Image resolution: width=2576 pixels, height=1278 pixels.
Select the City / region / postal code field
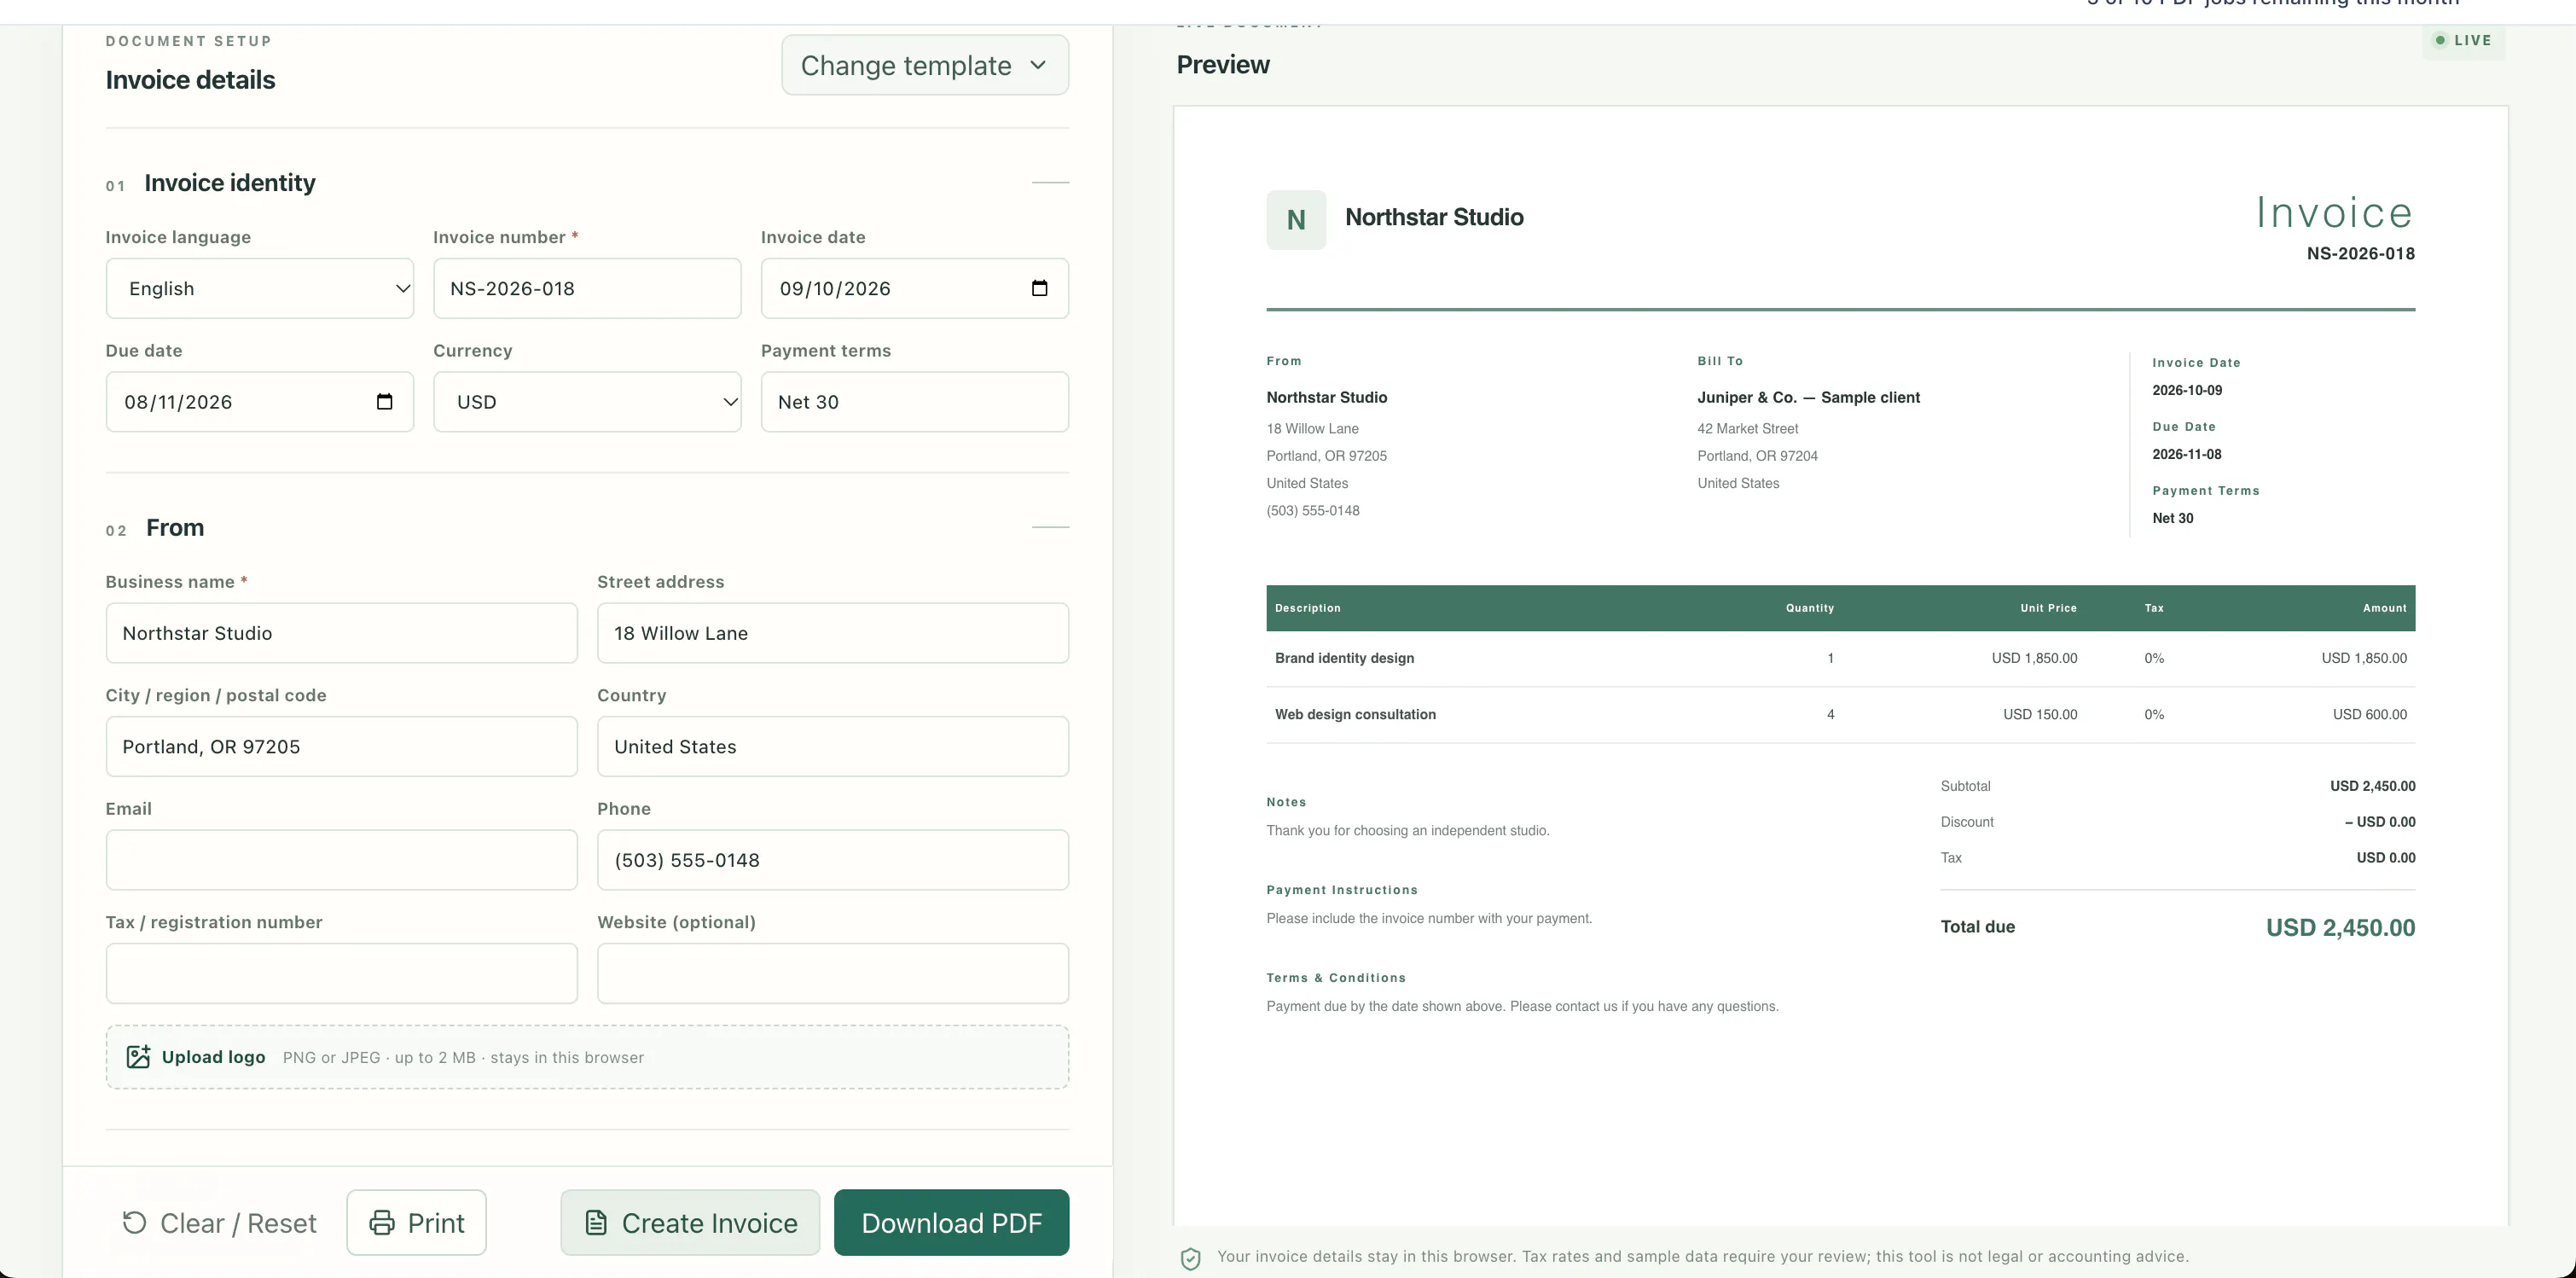click(342, 747)
